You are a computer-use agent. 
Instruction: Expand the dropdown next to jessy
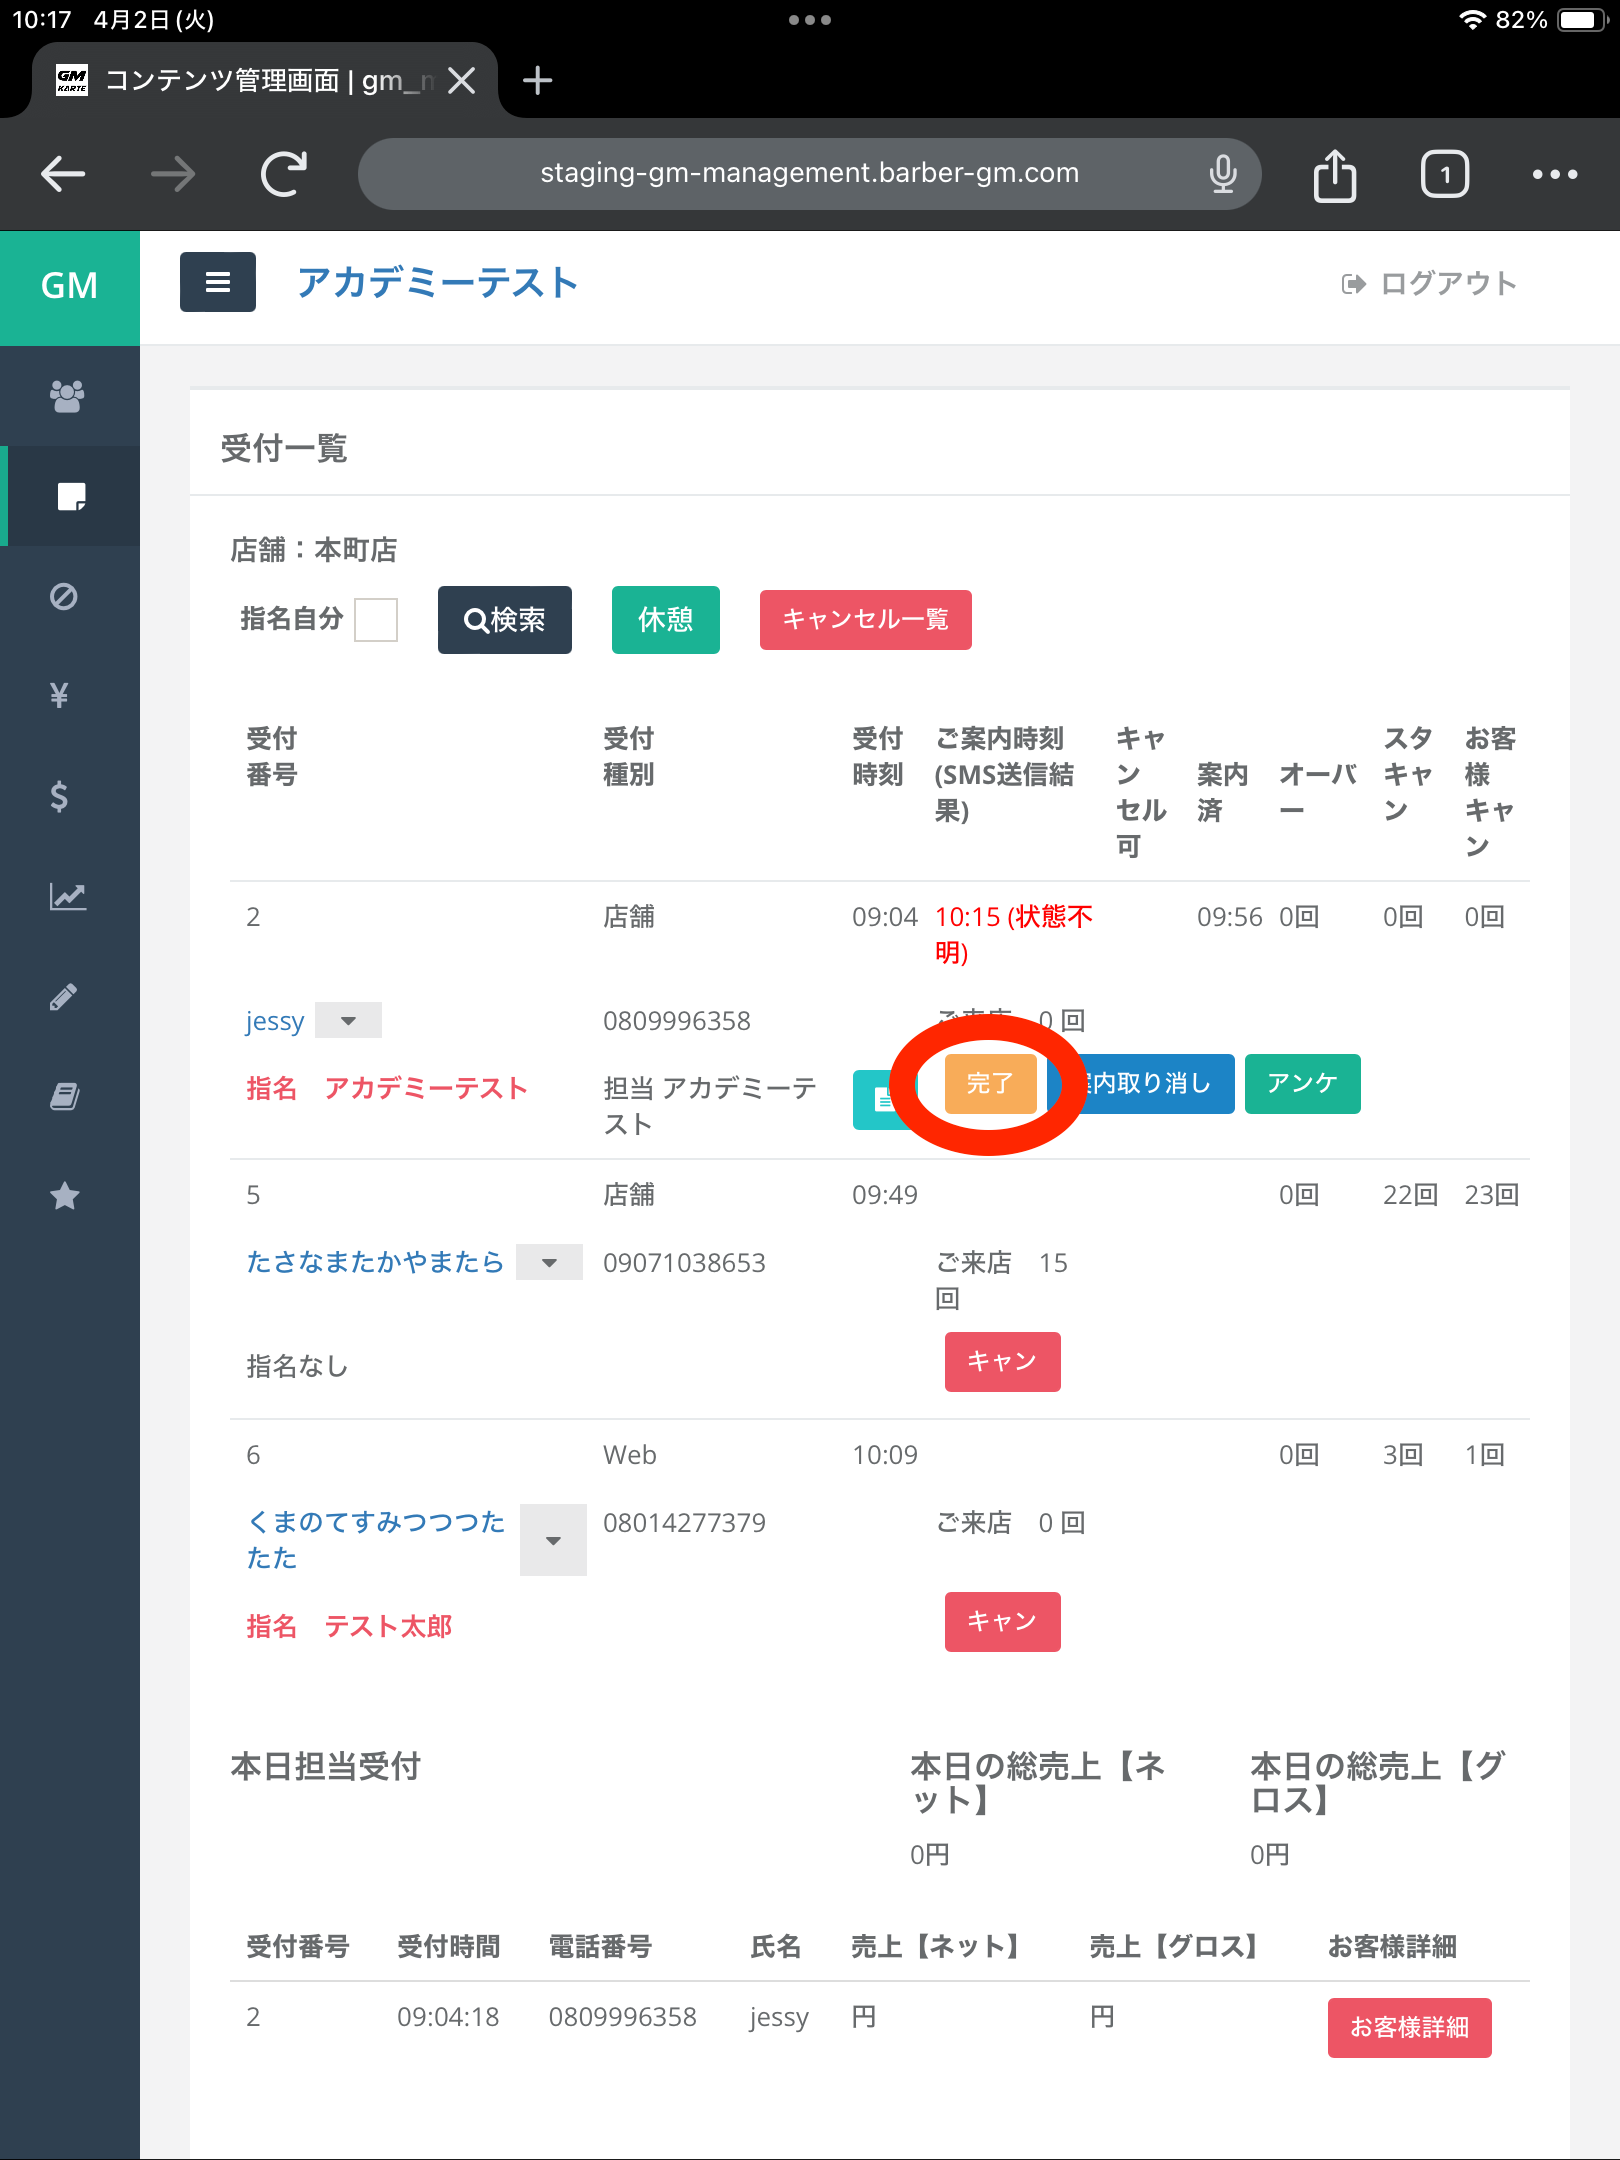coord(348,1021)
